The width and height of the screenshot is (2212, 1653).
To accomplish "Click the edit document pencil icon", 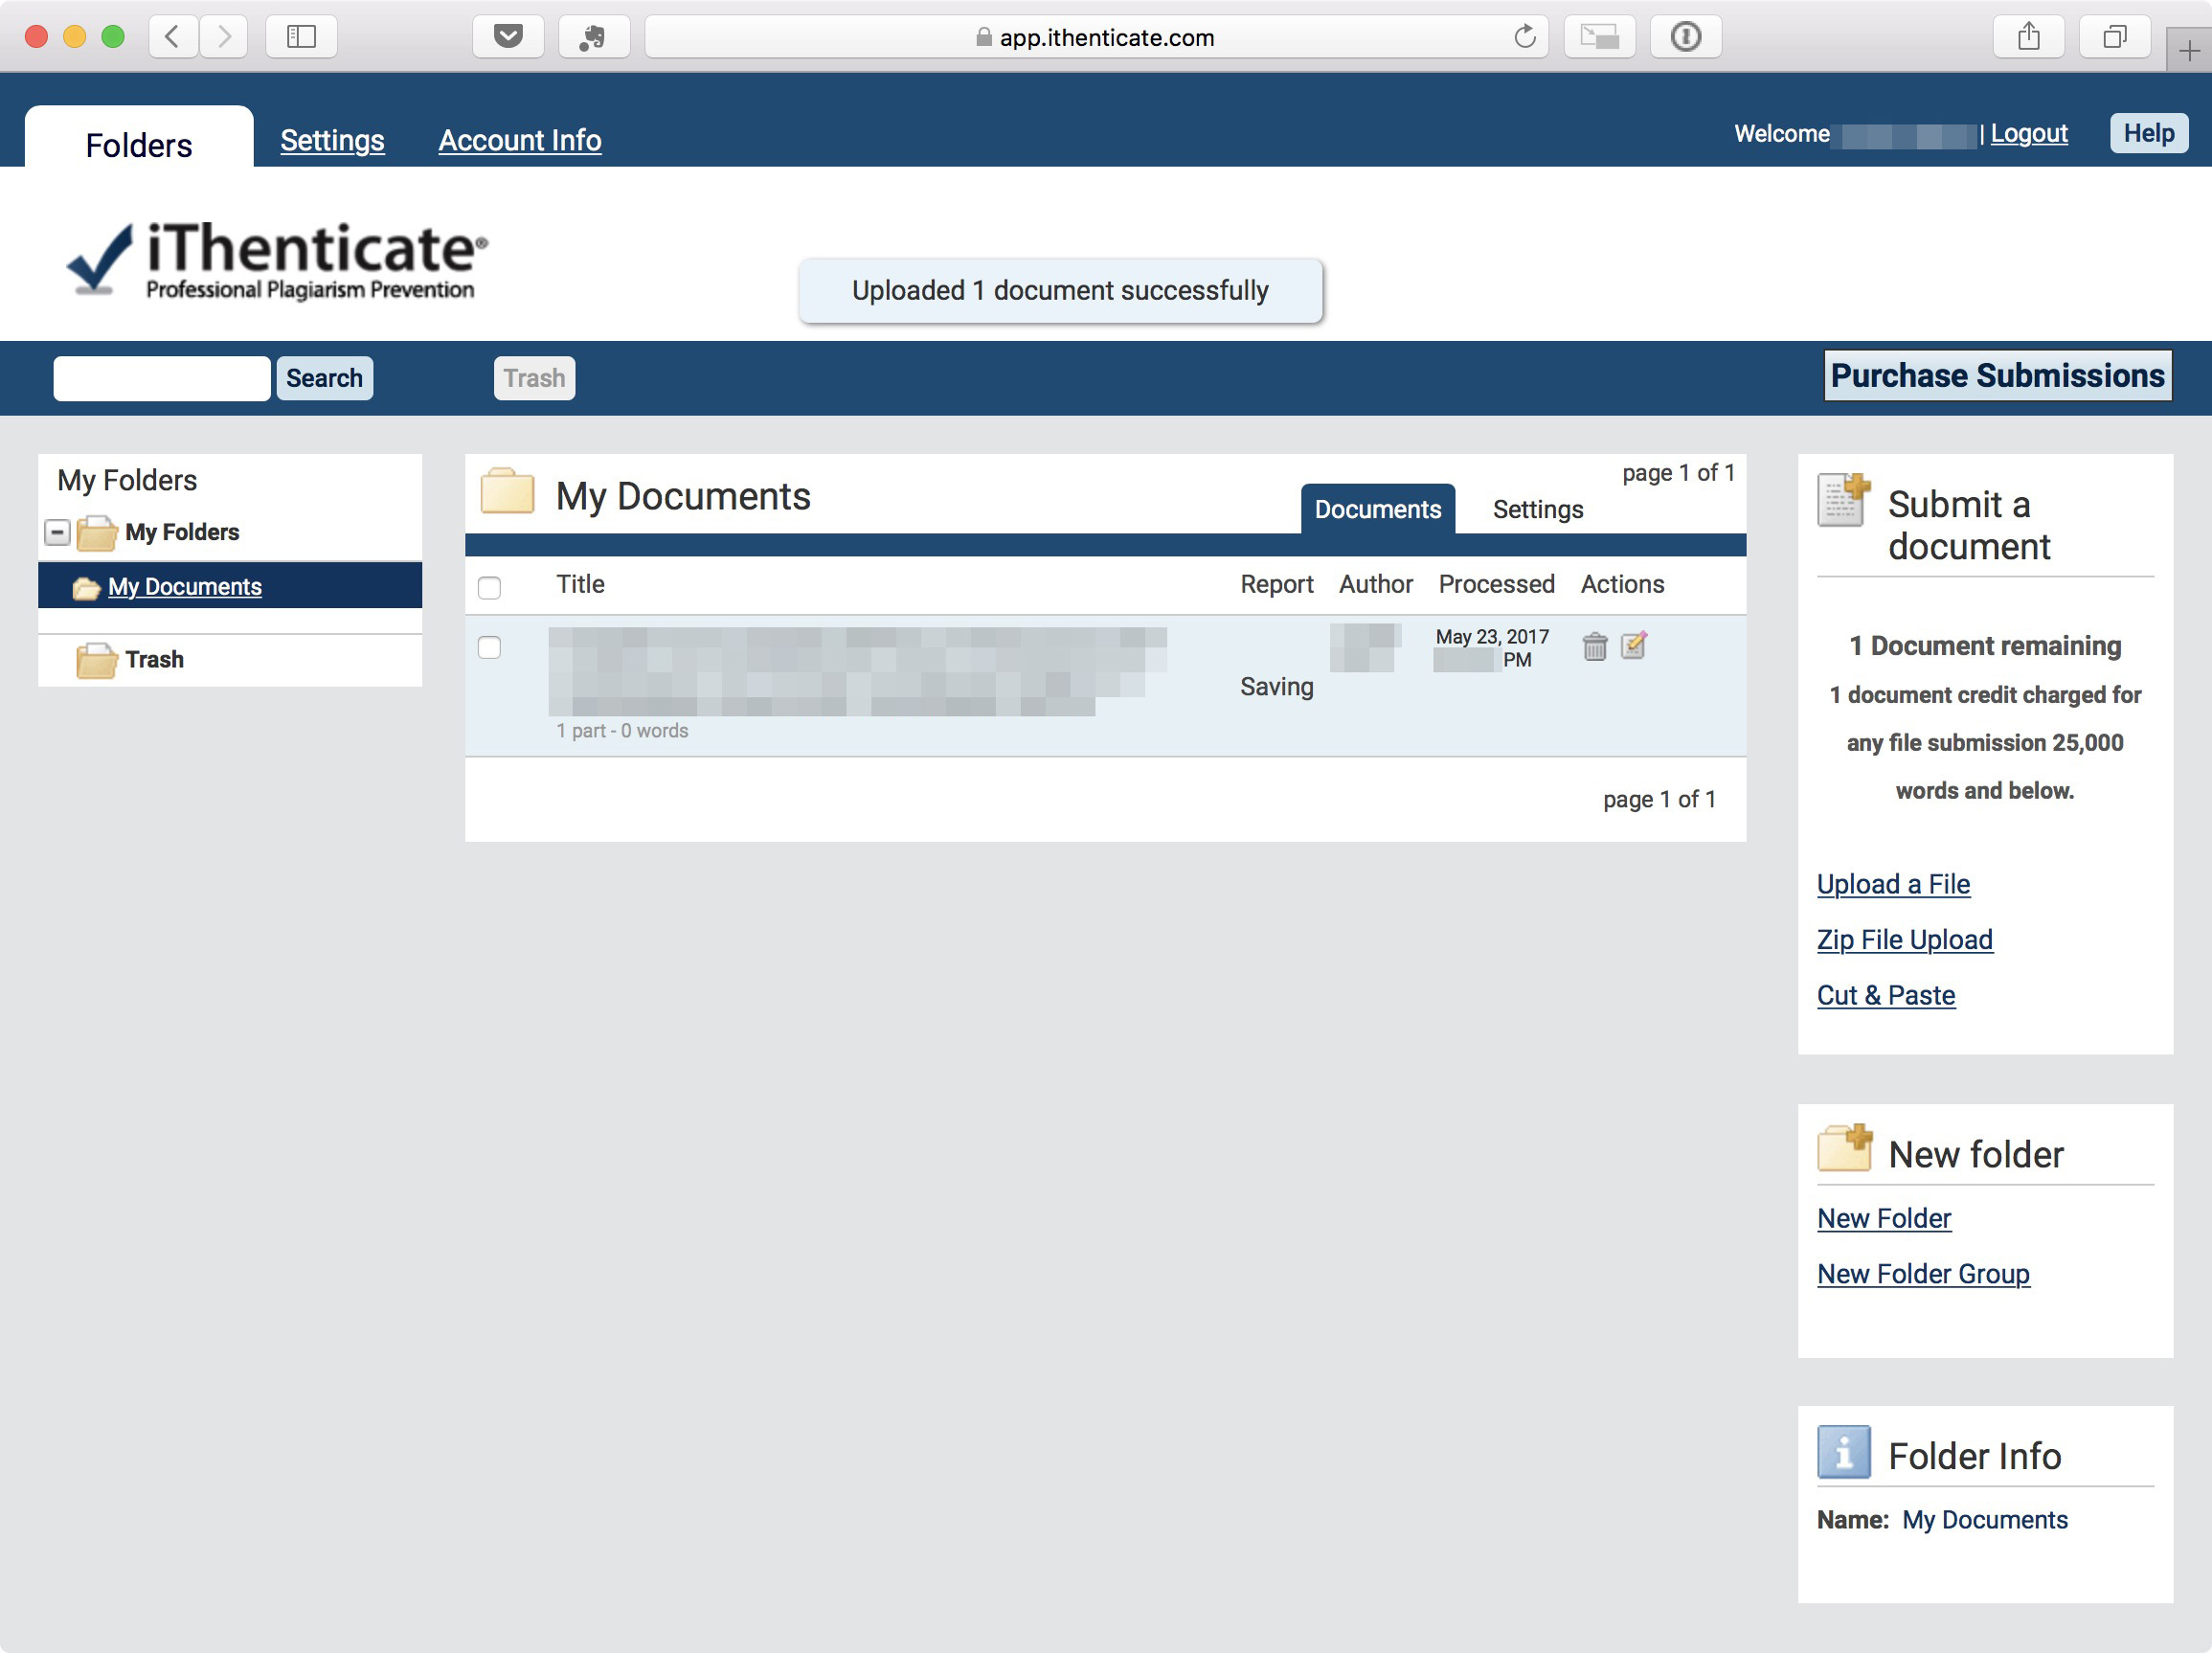I will click(1633, 645).
